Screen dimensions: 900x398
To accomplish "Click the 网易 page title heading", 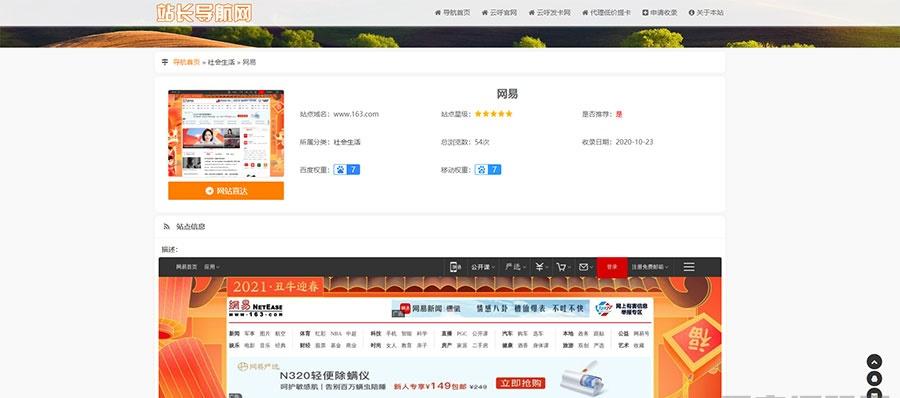I will (507, 94).
